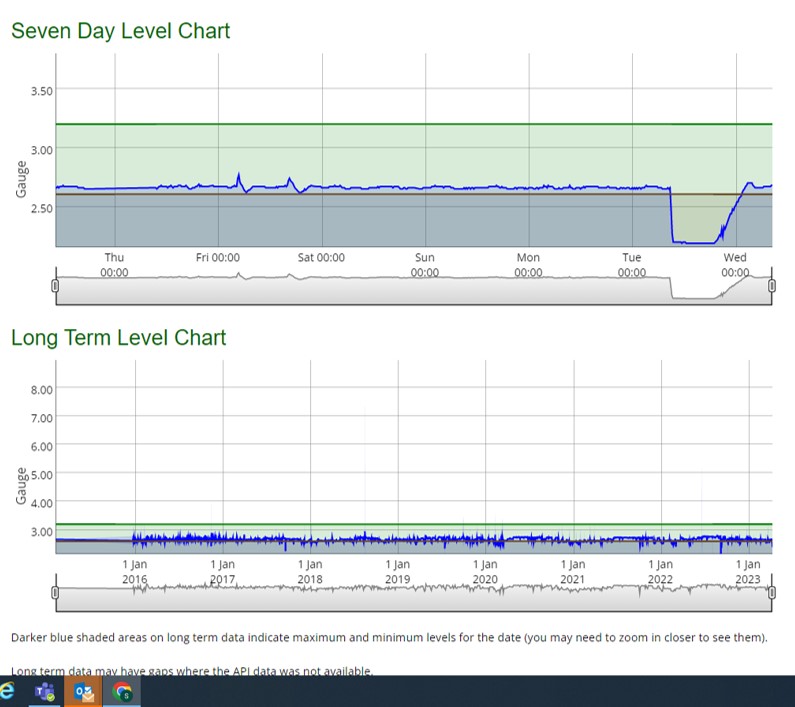This screenshot has height=707, width=795.
Task: Click the Sat 00:00 axis label
Action: (321, 258)
